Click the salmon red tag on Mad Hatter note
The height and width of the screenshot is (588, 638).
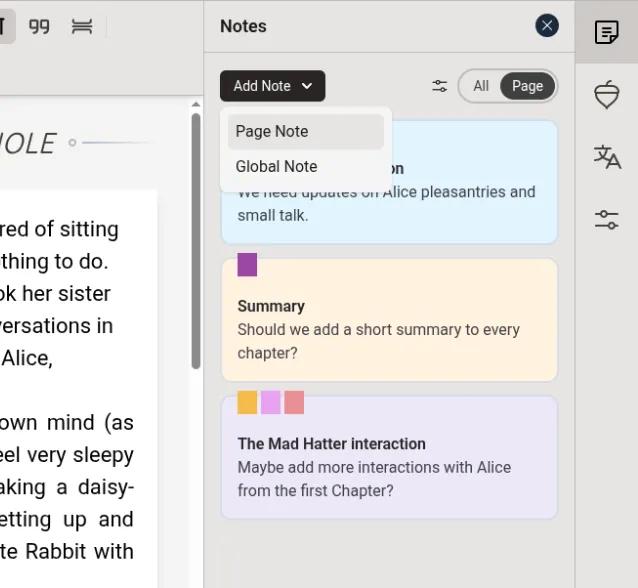294,402
